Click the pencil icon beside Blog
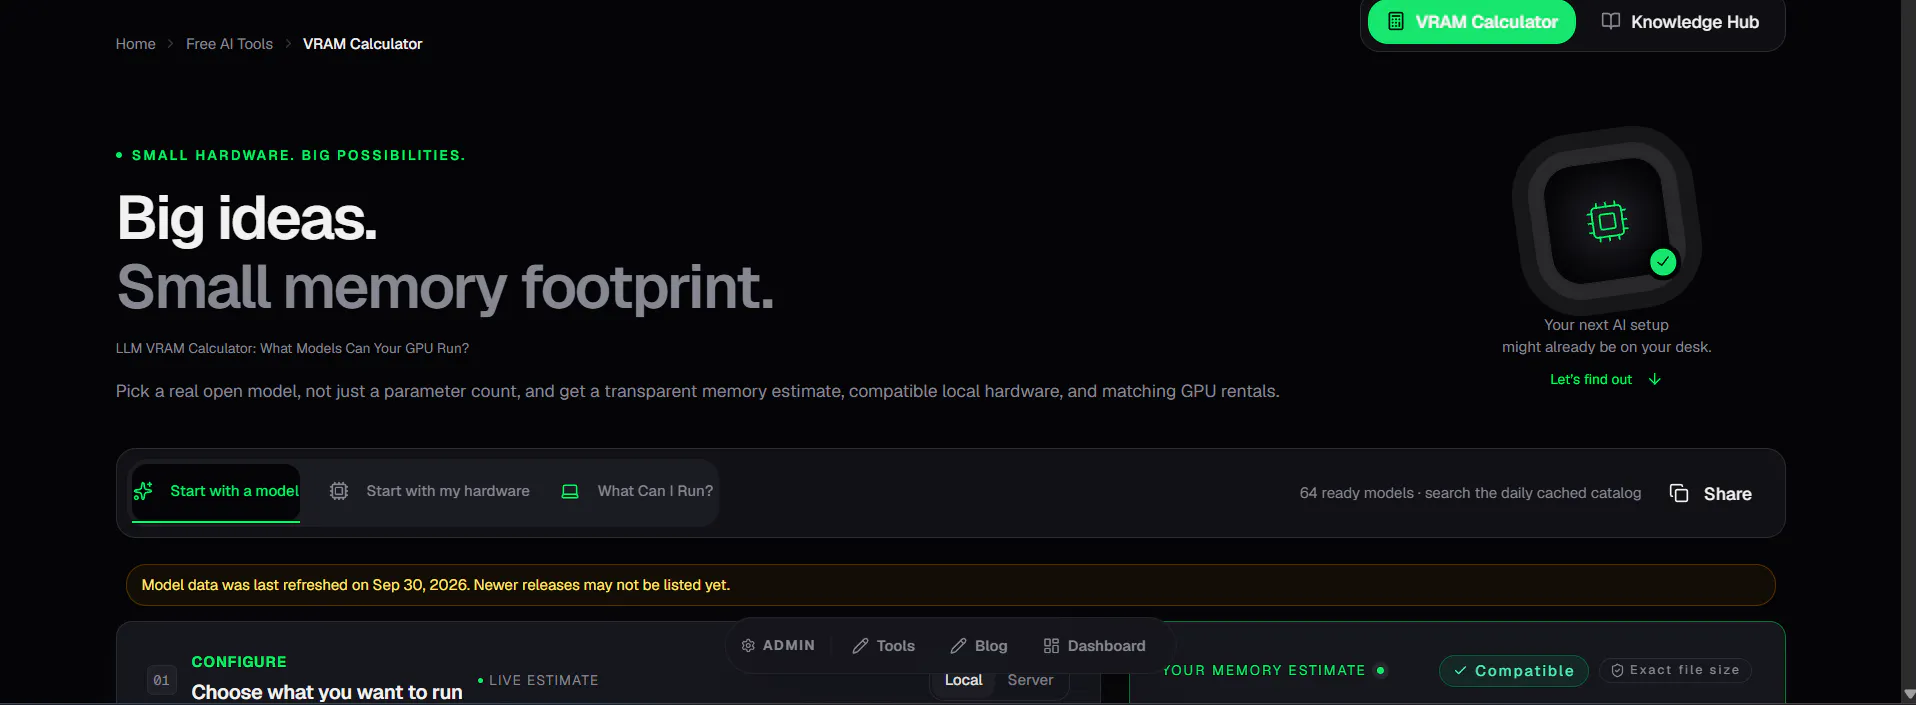1916x705 pixels. click(958, 646)
